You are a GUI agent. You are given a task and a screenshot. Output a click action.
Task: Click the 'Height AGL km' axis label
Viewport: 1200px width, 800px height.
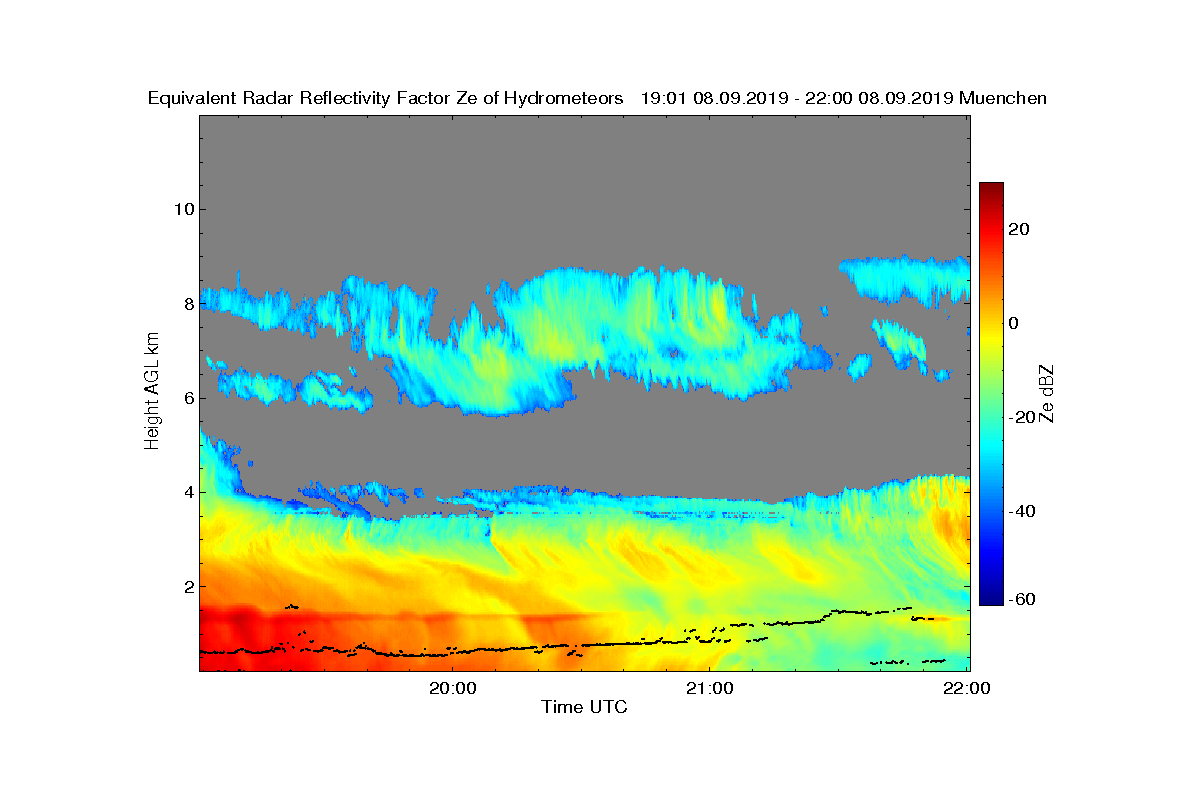pos(152,393)
